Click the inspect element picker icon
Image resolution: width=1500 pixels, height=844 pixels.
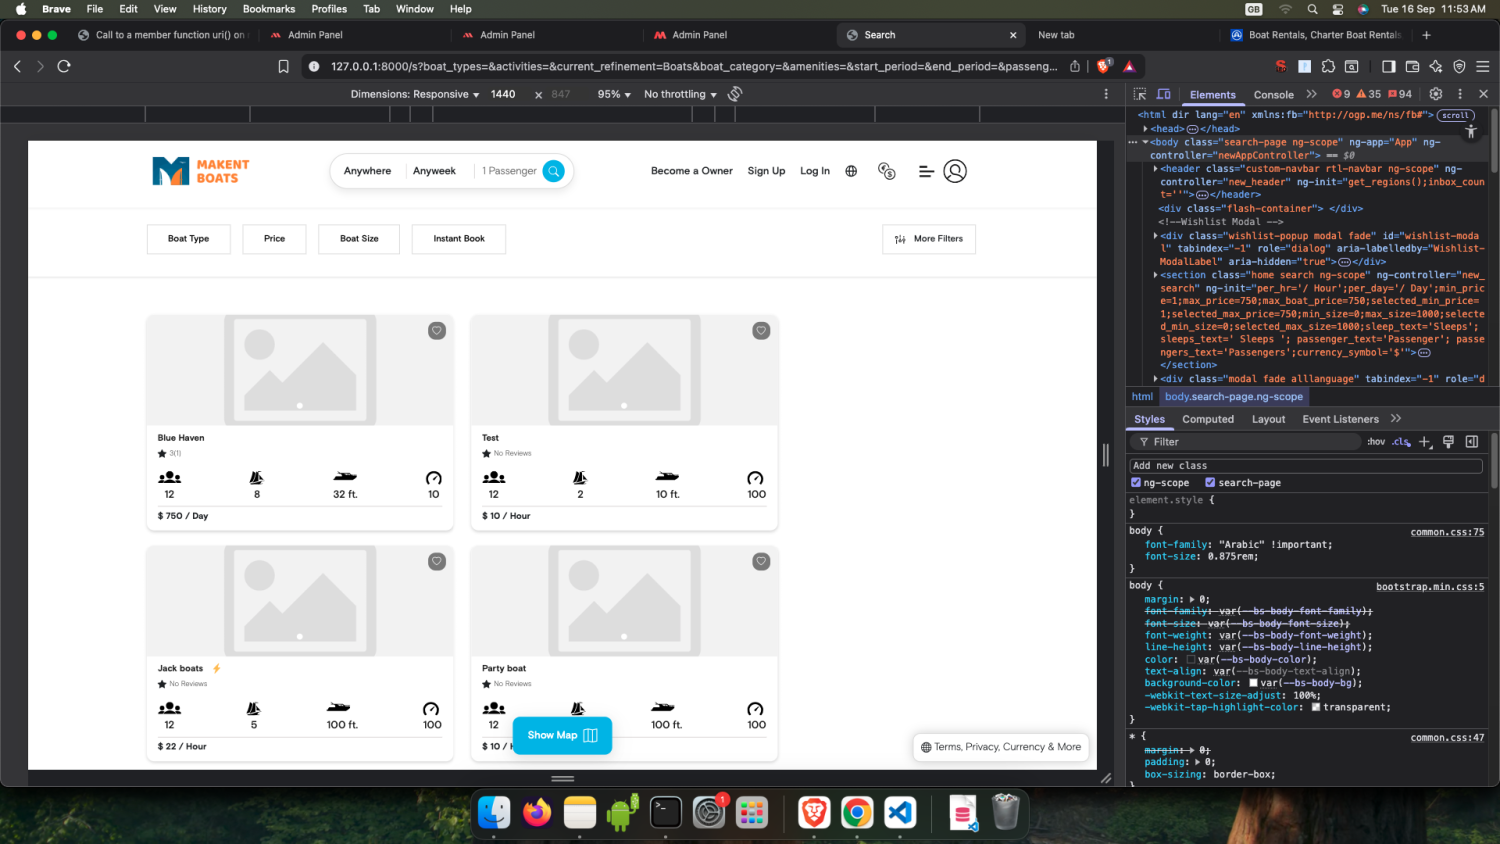(x=1140, y=94)
